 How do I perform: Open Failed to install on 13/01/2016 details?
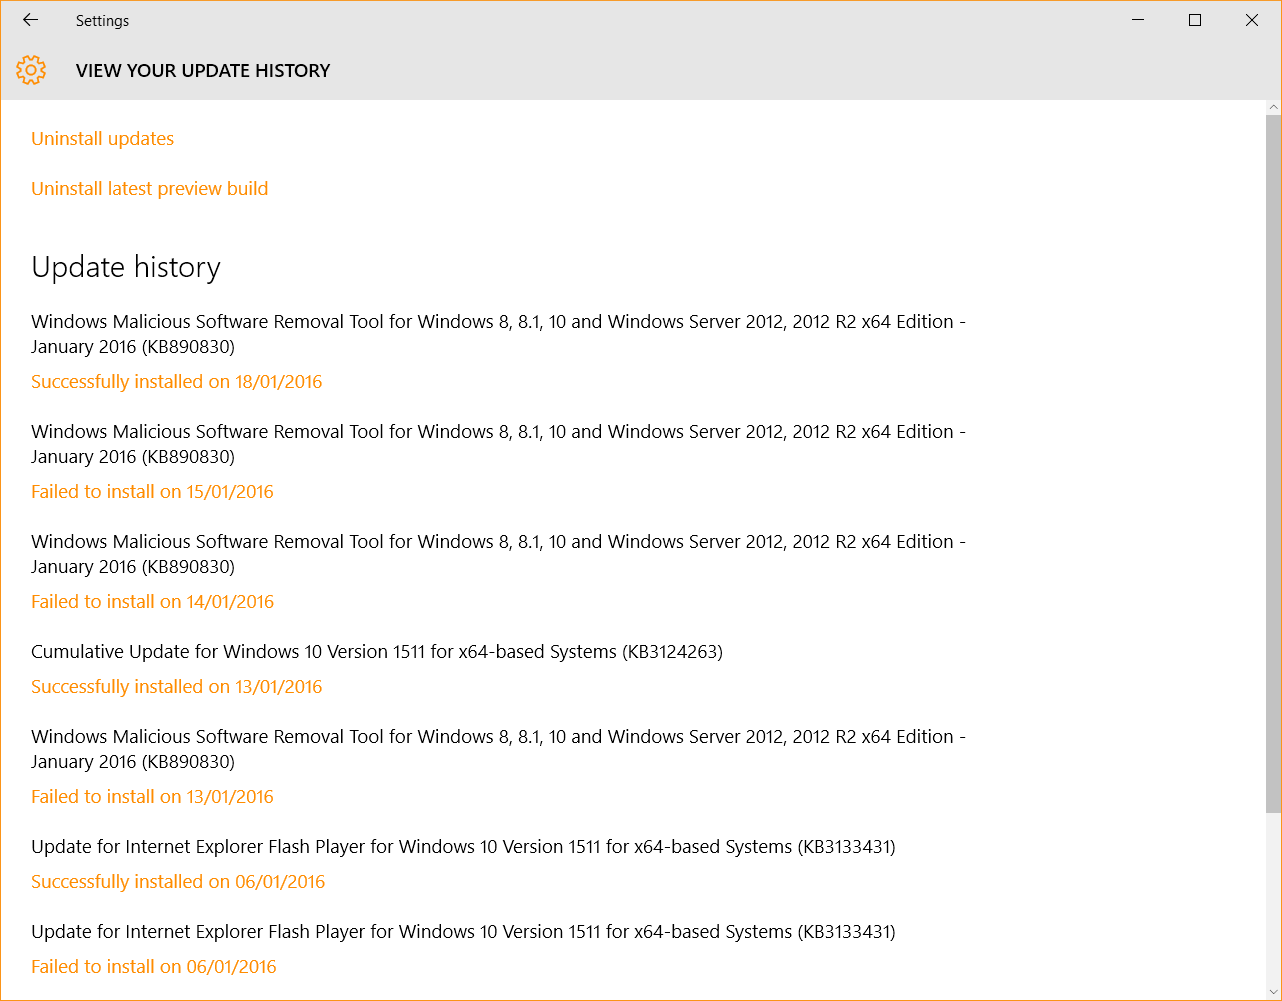tap(152, 797)
